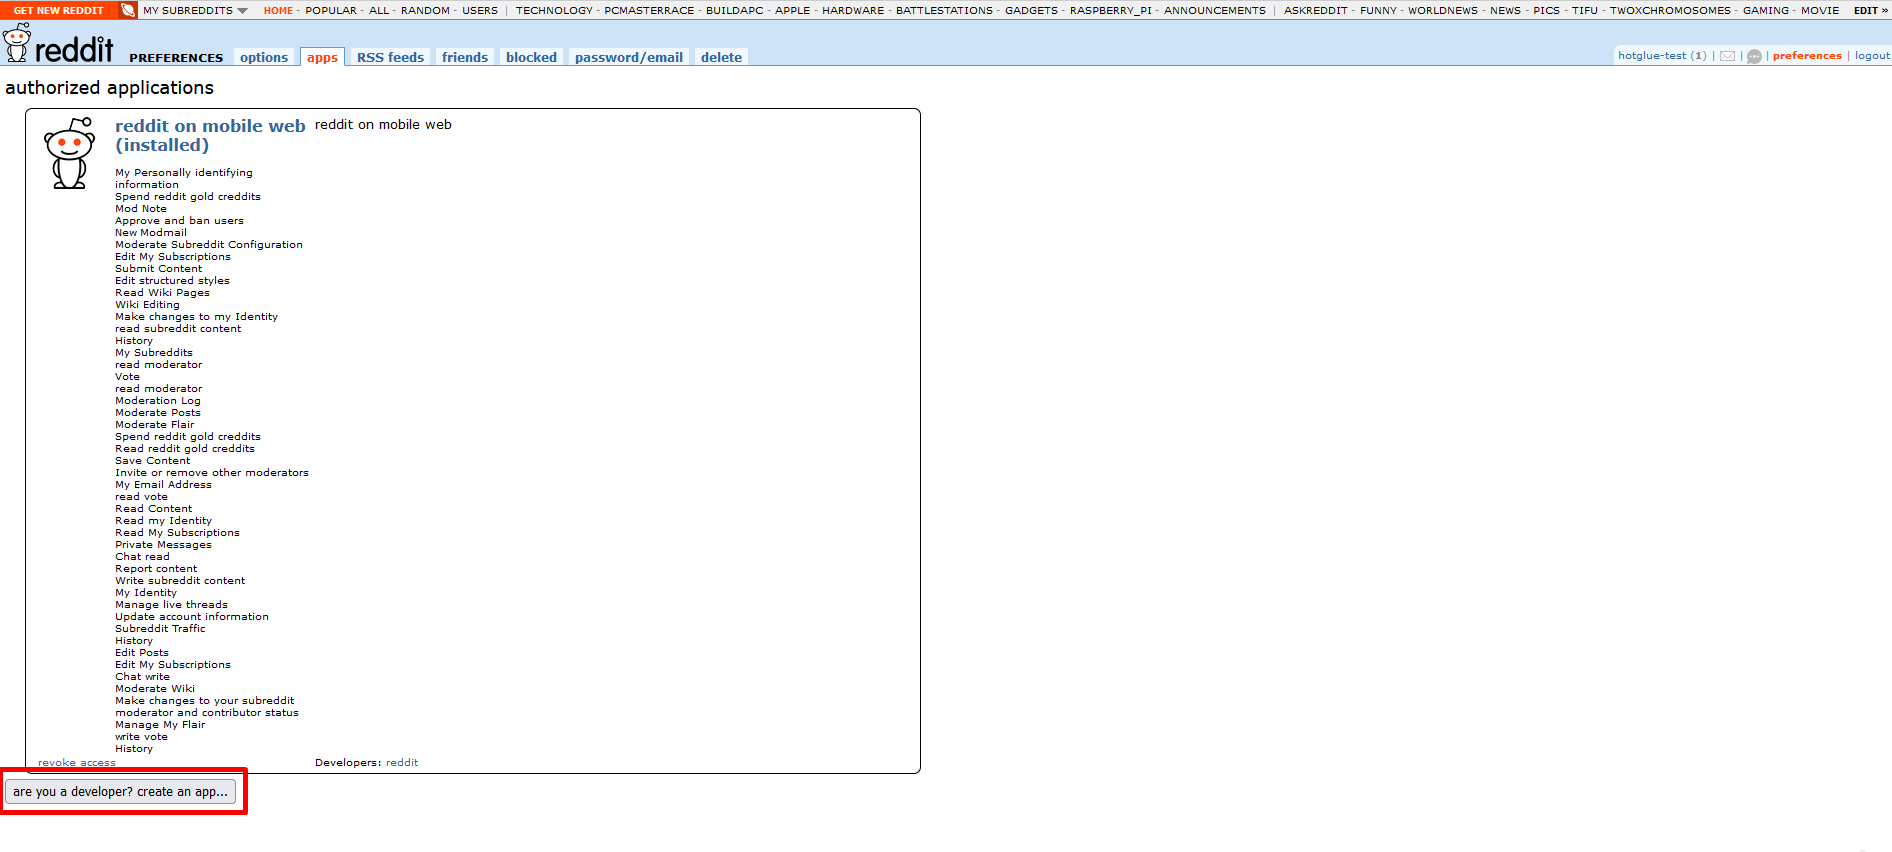Log out using the logout link
This screenshot has width=1892, height=852.
click(1872, 56)
